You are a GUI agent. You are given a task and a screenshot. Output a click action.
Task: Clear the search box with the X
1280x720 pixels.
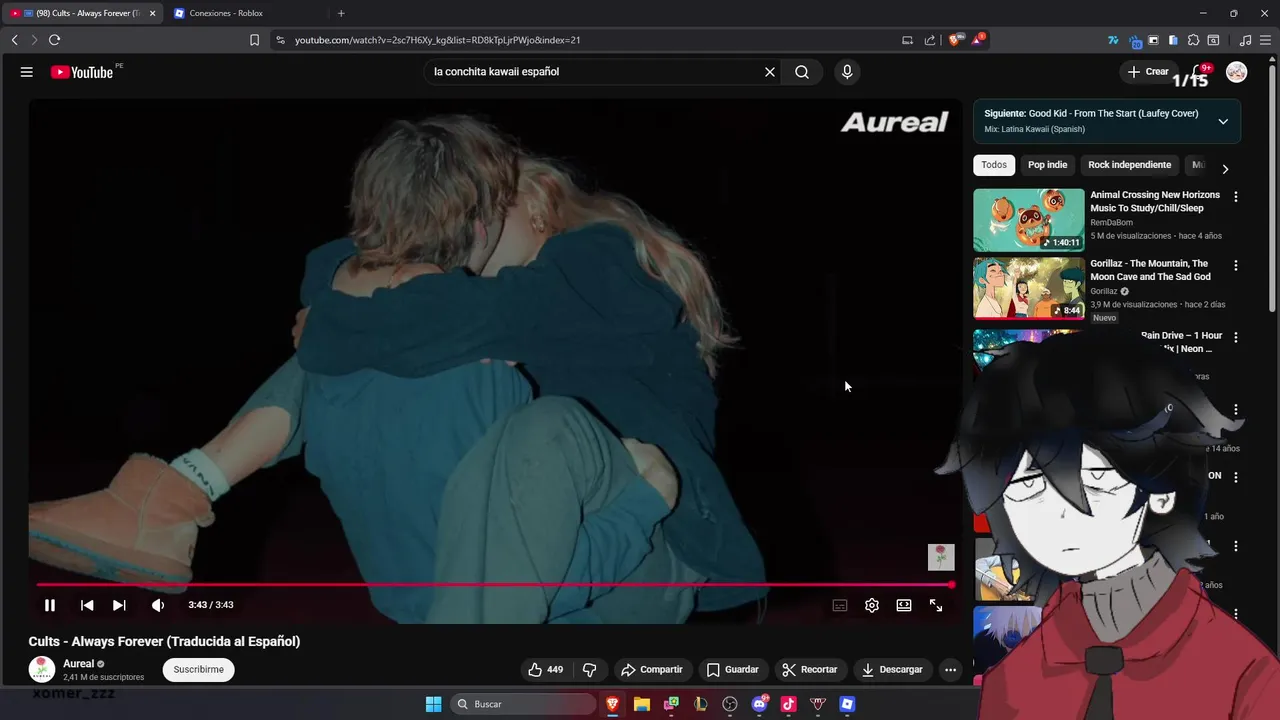tap(770, 72)
